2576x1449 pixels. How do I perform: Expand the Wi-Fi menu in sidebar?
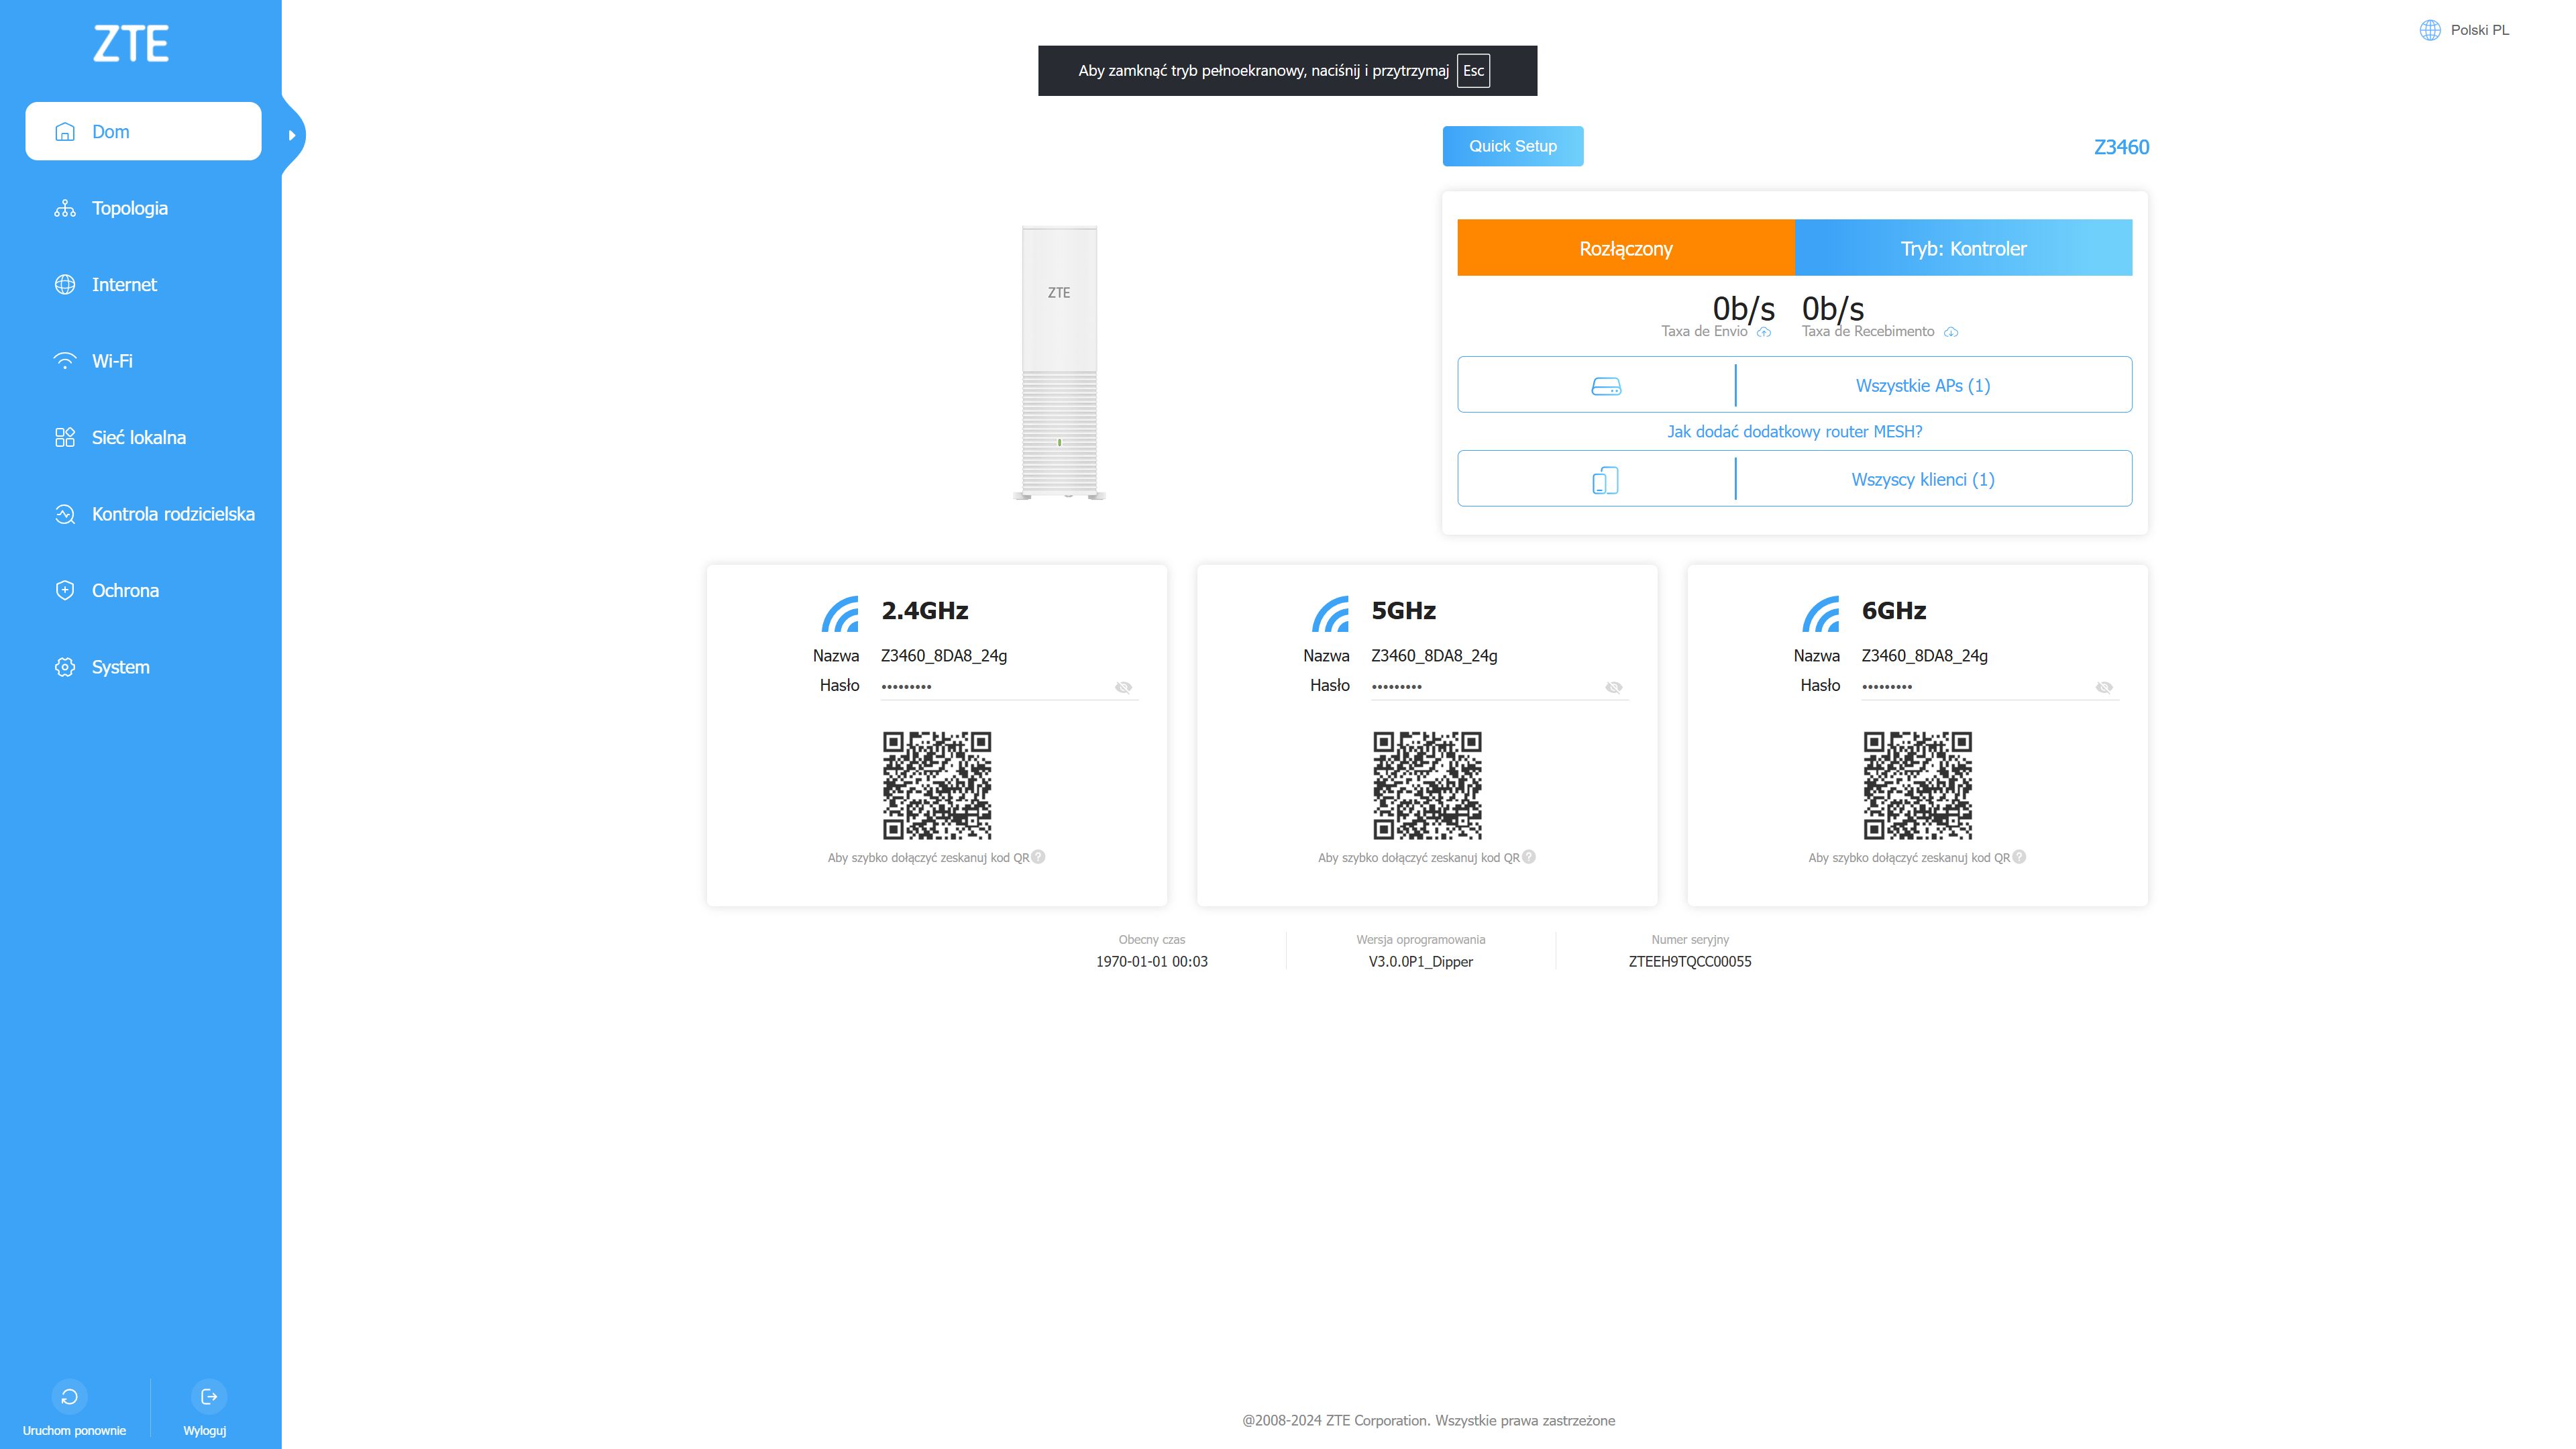pyautogui.click(x=112, y=361)
